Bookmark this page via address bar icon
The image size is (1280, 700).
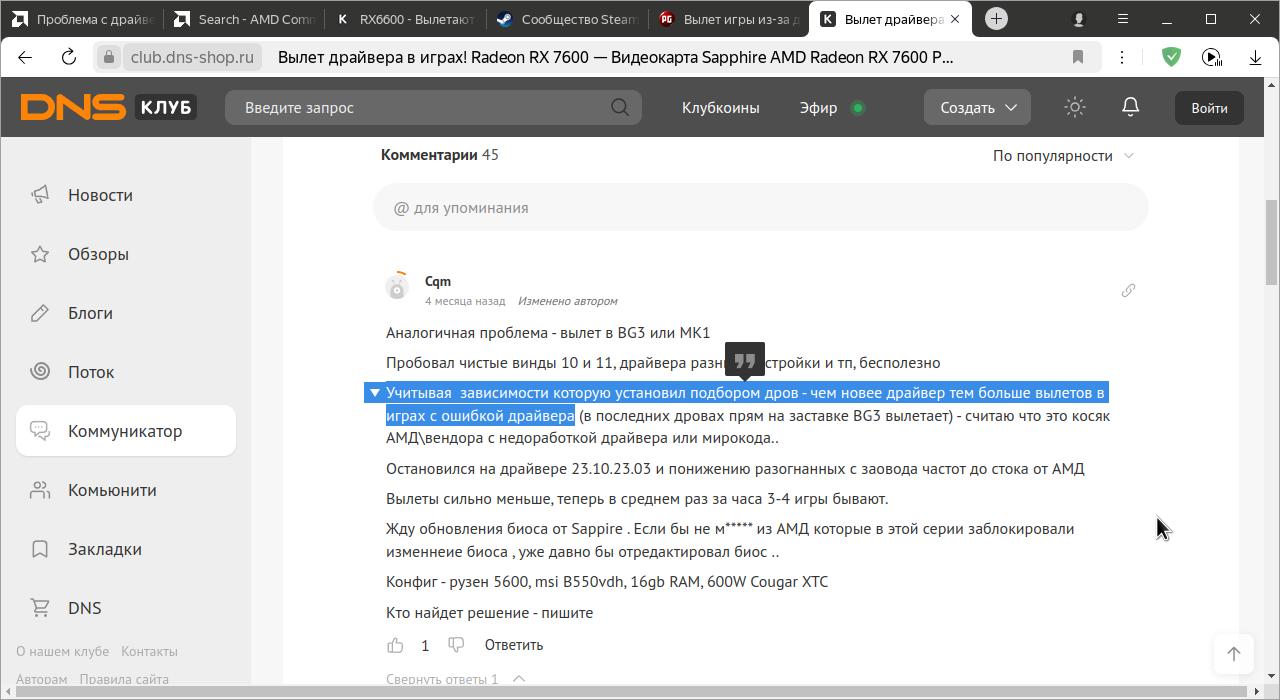pyautogui.click(x=1078, y=57)
